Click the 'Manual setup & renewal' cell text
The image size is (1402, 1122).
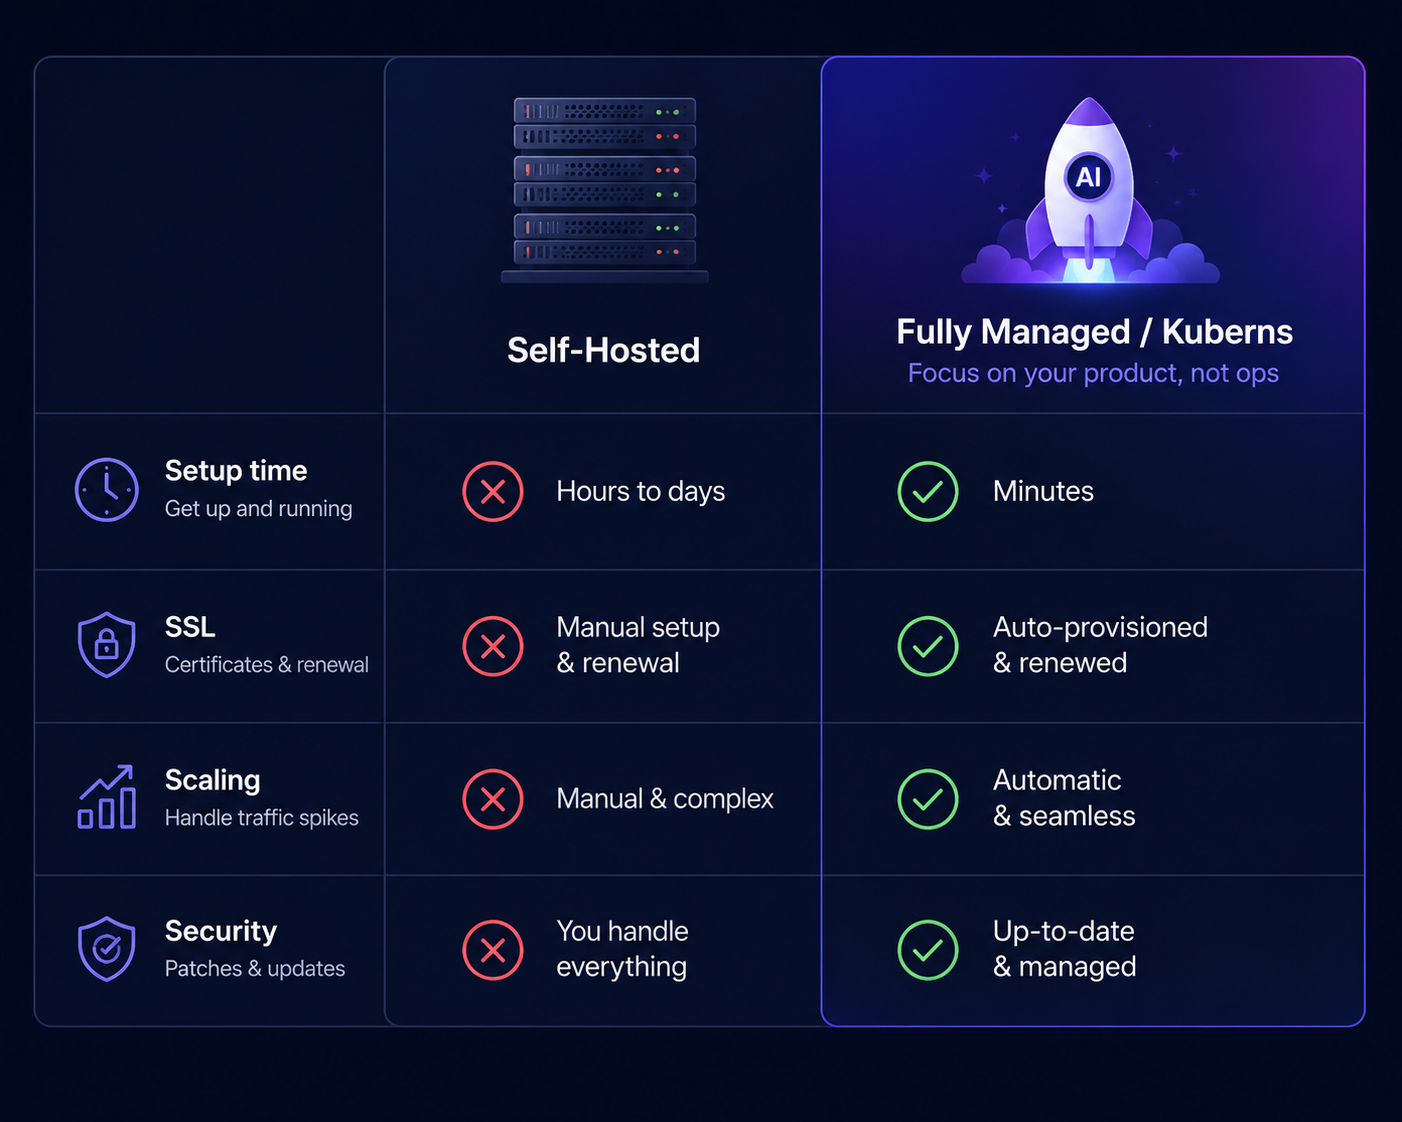(638, 645)
